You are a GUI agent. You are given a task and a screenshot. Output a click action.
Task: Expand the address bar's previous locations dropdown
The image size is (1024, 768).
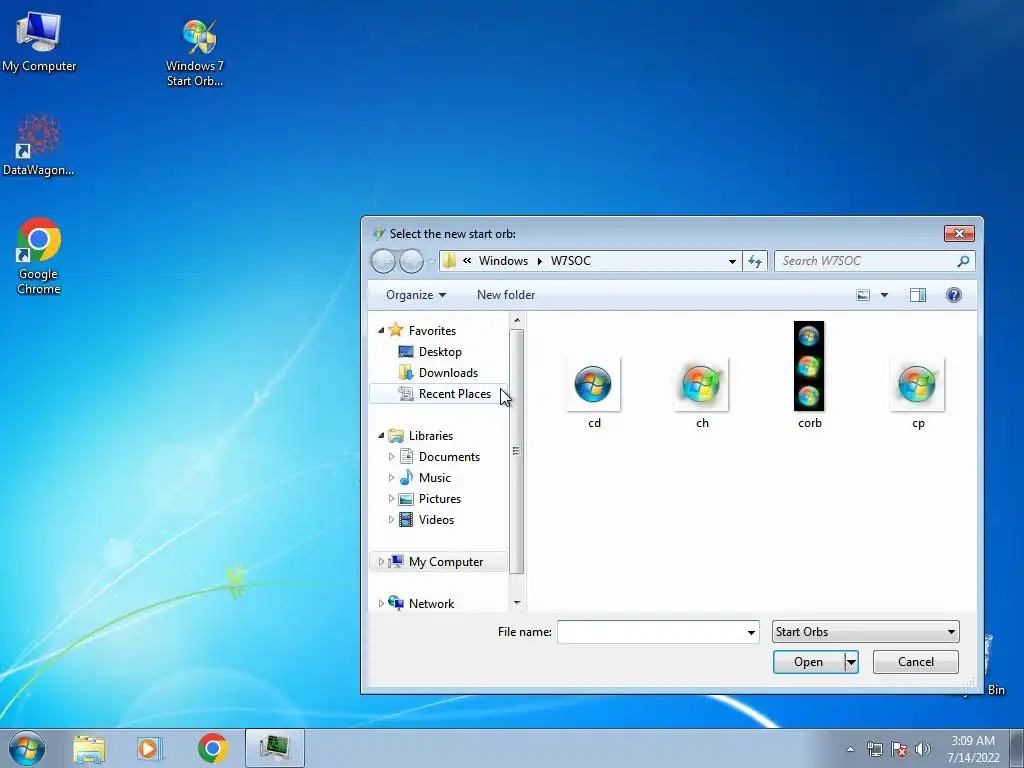pos(732,261)
